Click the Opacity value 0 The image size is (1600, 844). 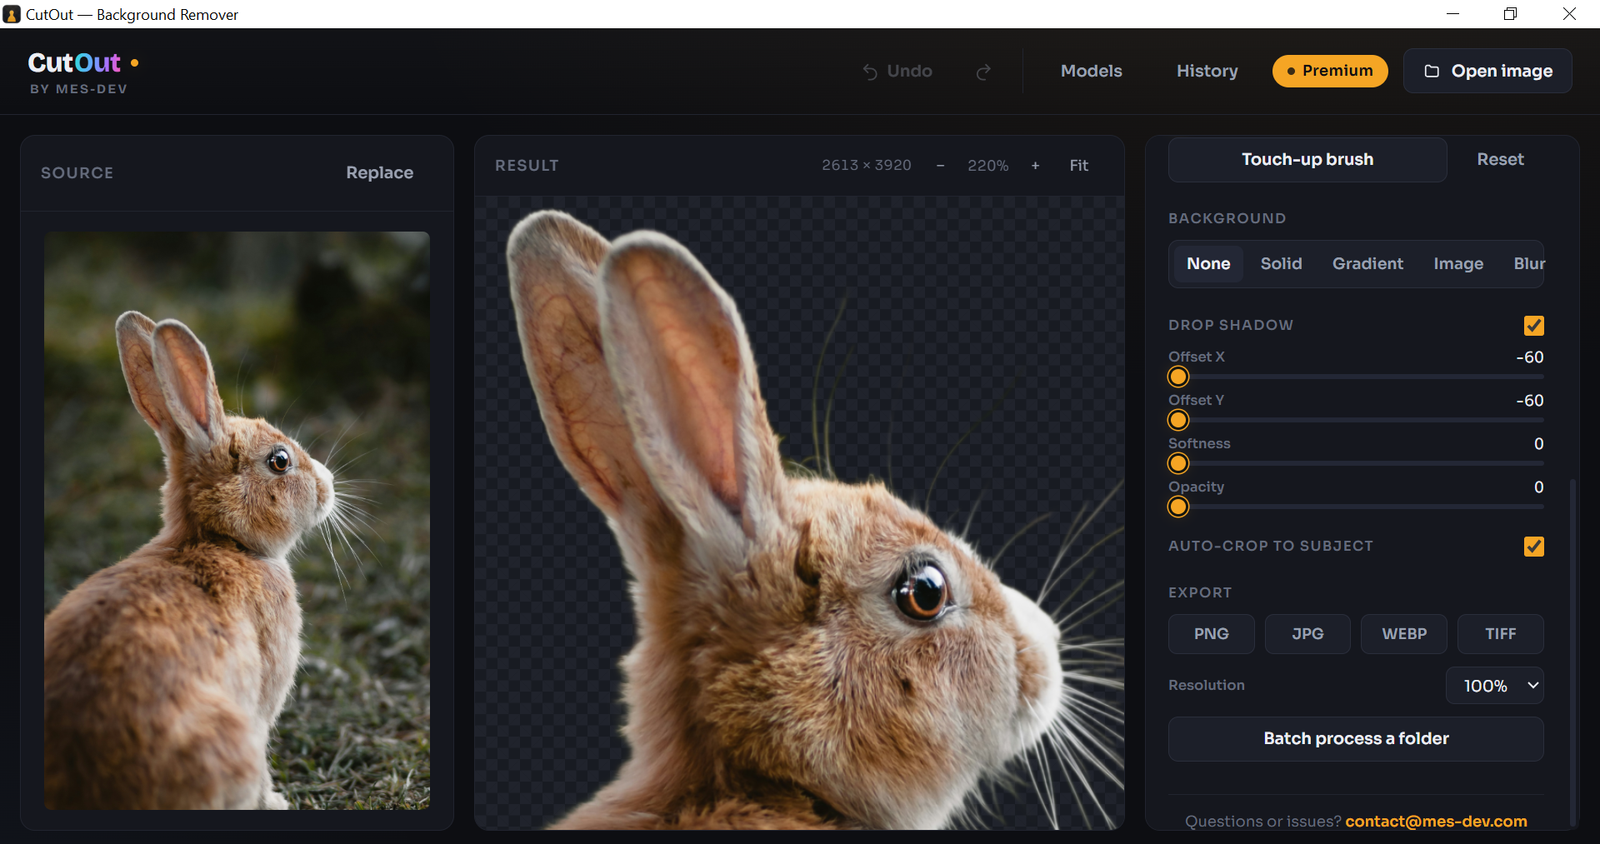[x=1538, y=488]
